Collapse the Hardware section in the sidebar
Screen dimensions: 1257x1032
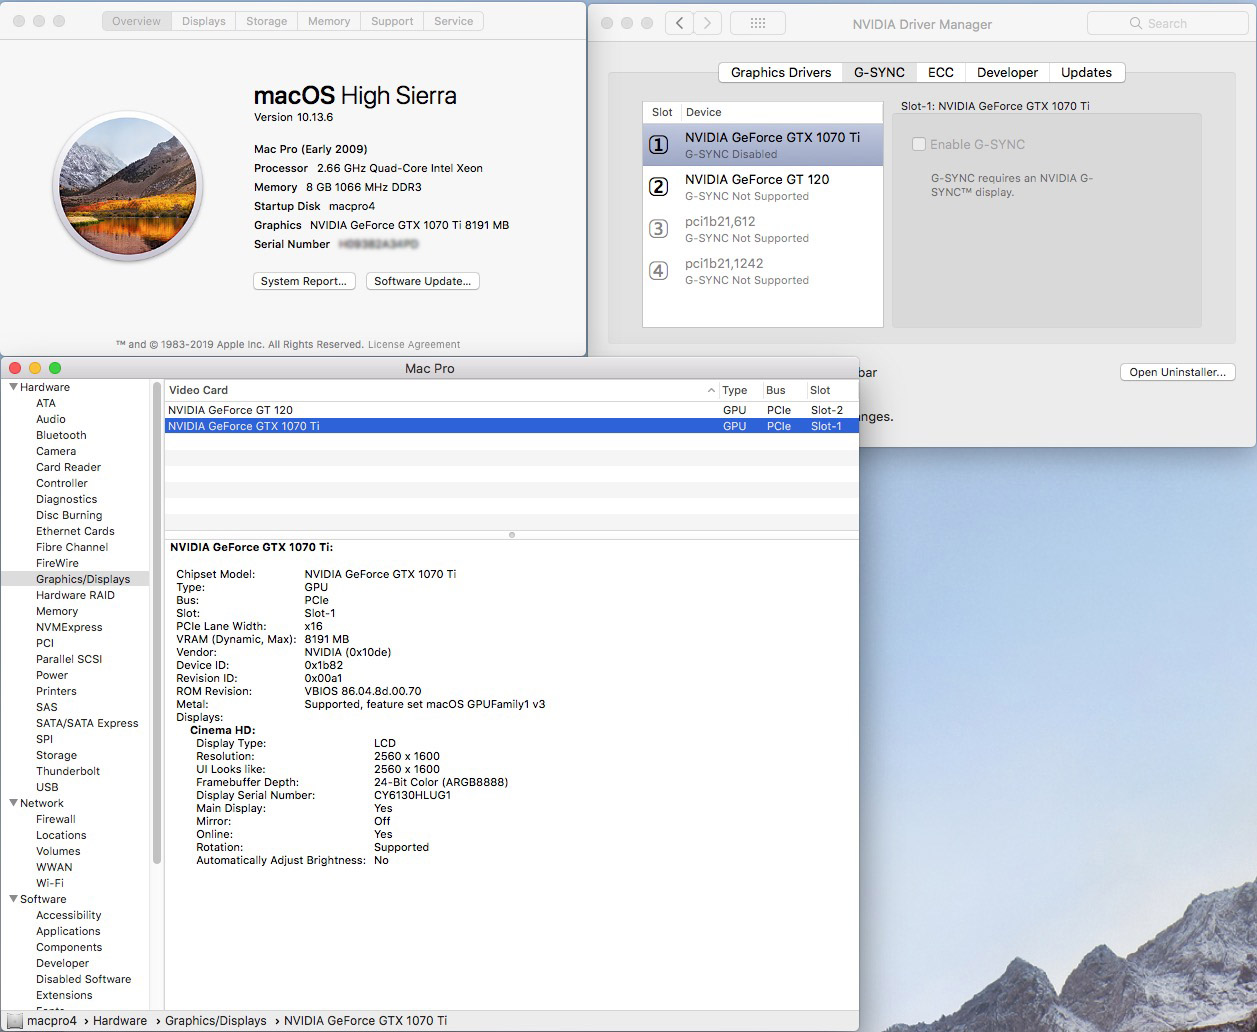coord(13,387)
